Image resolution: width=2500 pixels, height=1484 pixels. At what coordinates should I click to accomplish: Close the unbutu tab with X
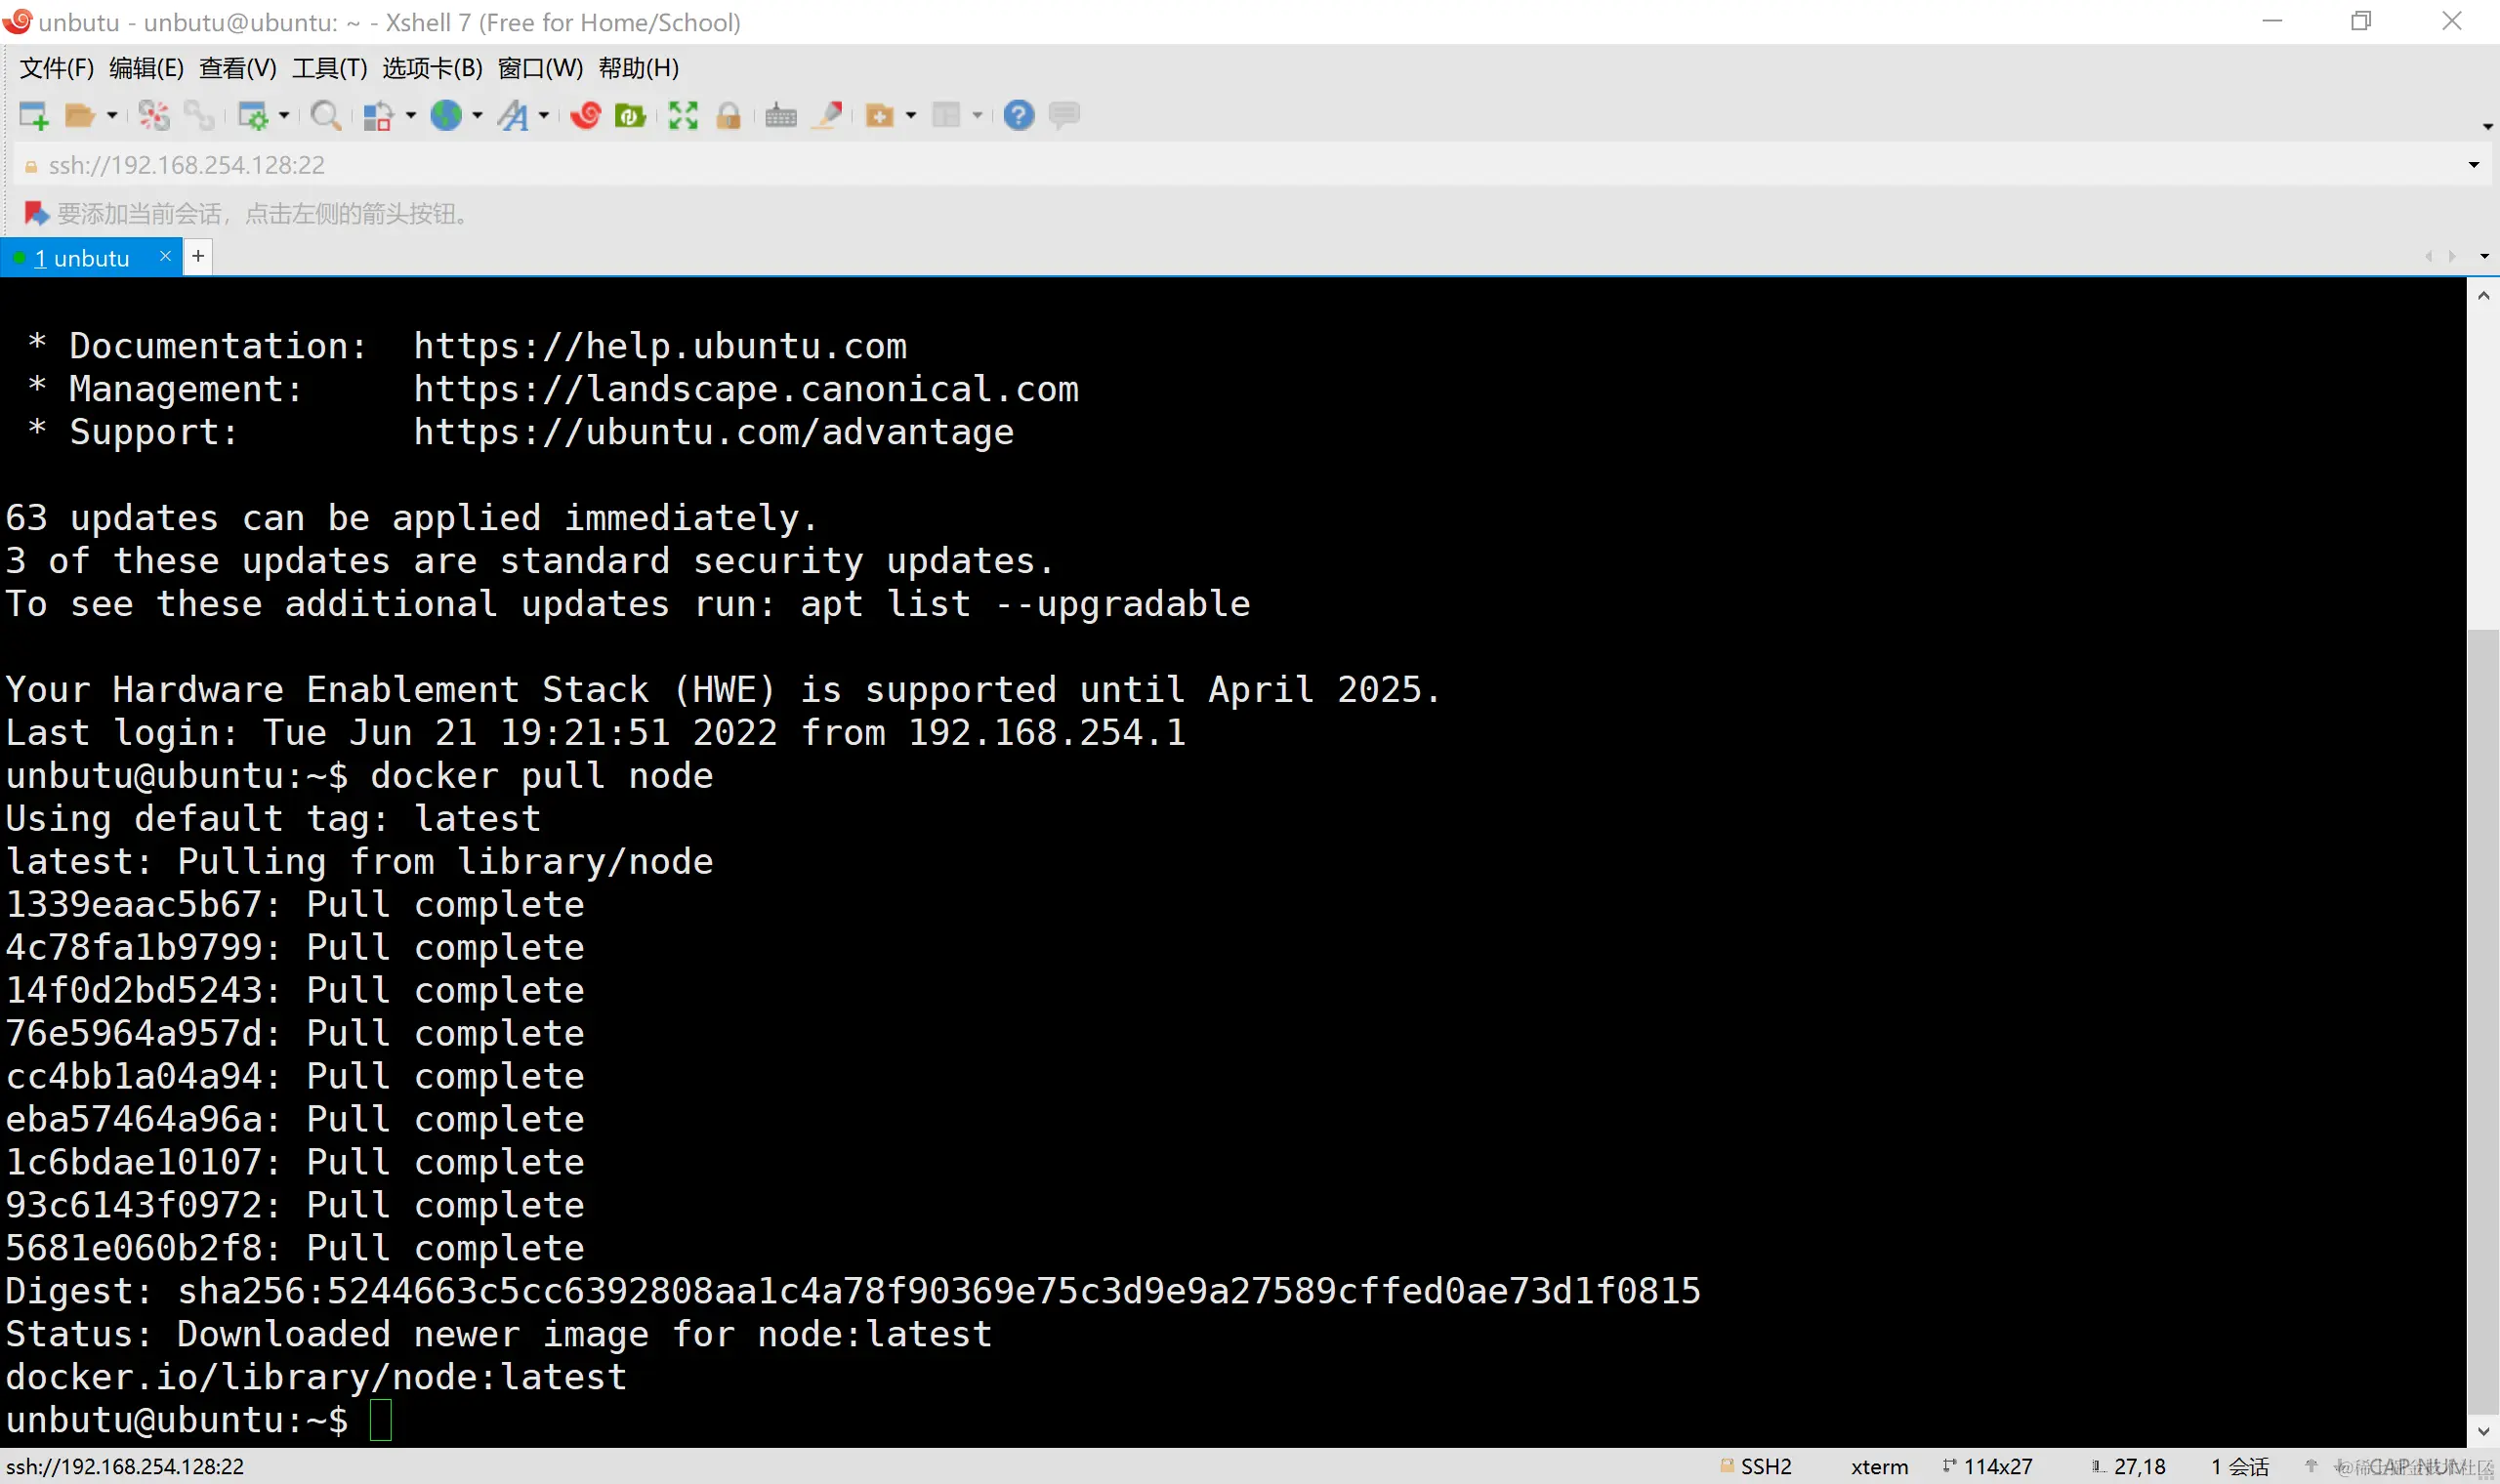point(165,257)
